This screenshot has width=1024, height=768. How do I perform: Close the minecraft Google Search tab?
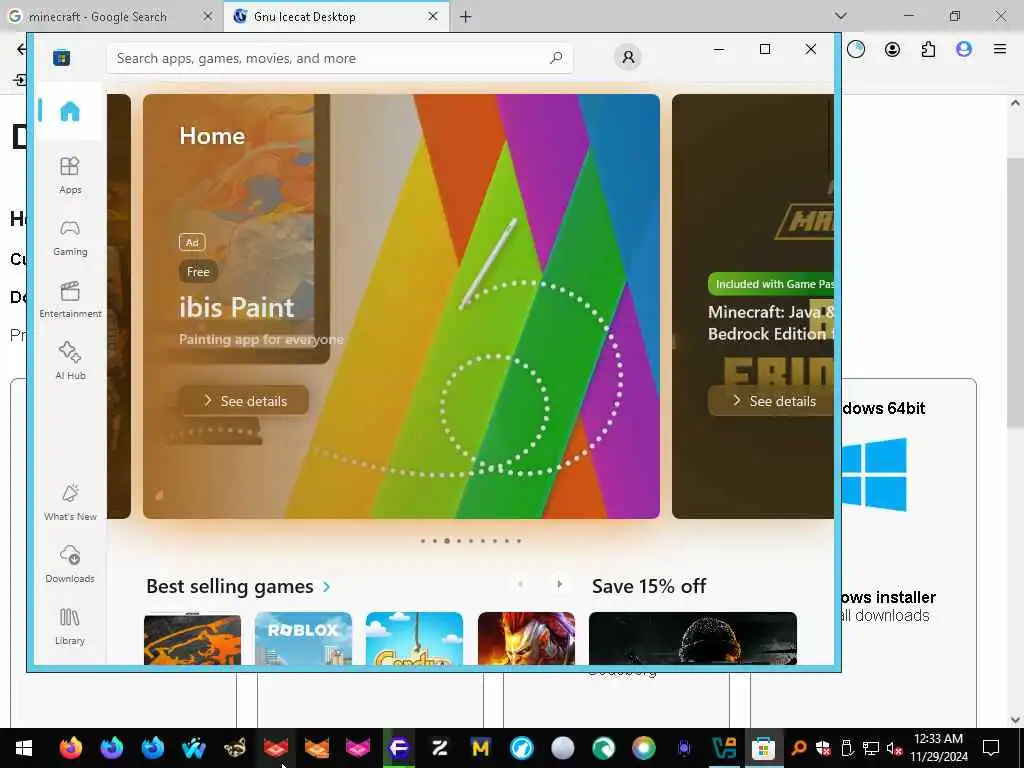pyautogui.click(x=207, y=16)
